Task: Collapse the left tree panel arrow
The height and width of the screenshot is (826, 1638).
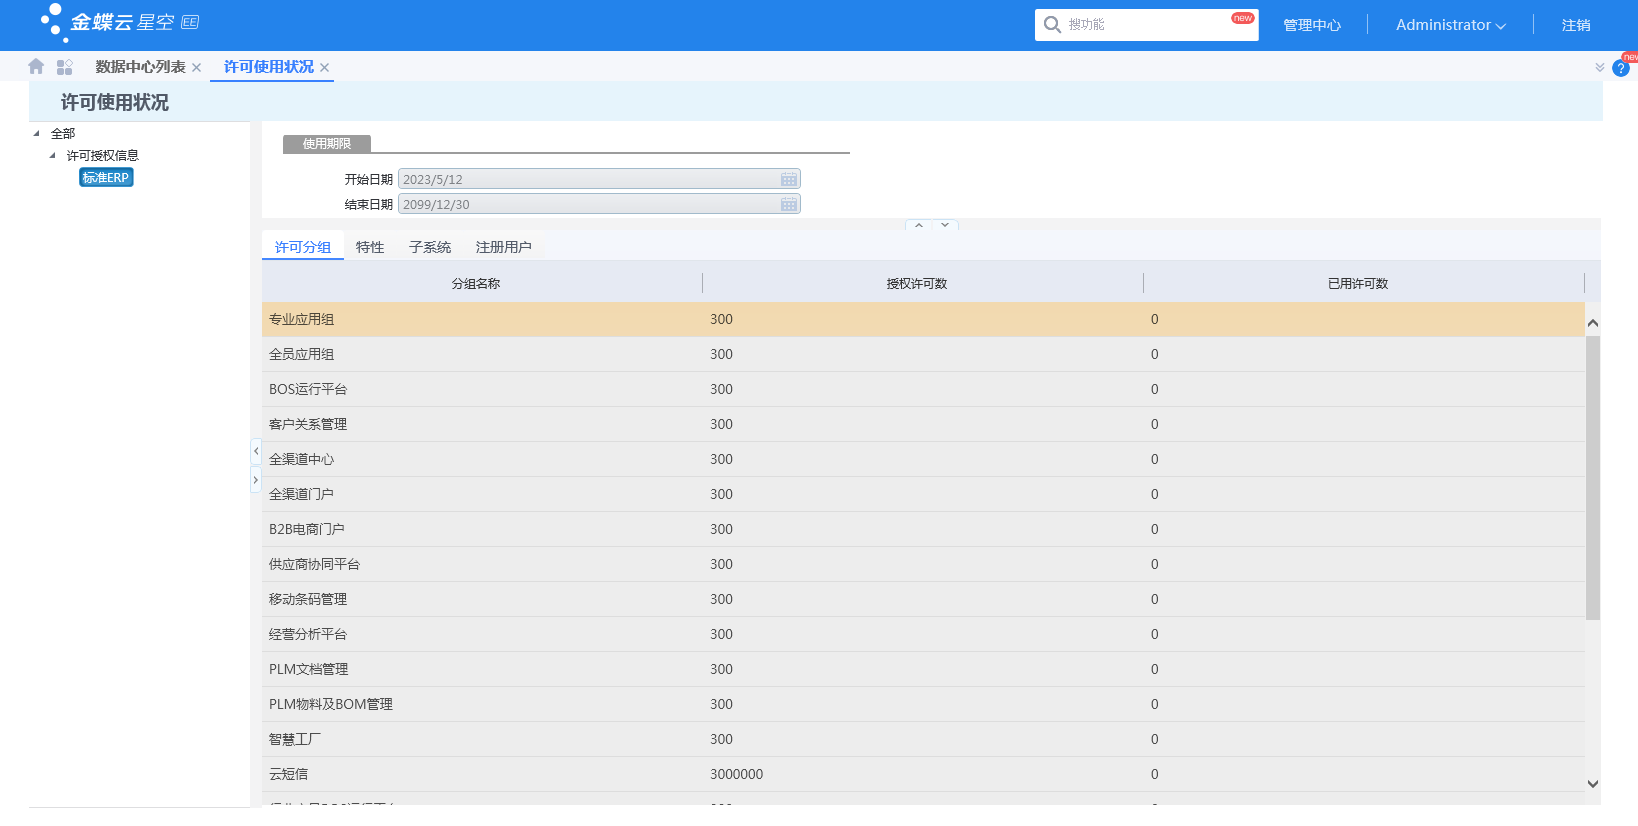Action: [x=256, y=451]
